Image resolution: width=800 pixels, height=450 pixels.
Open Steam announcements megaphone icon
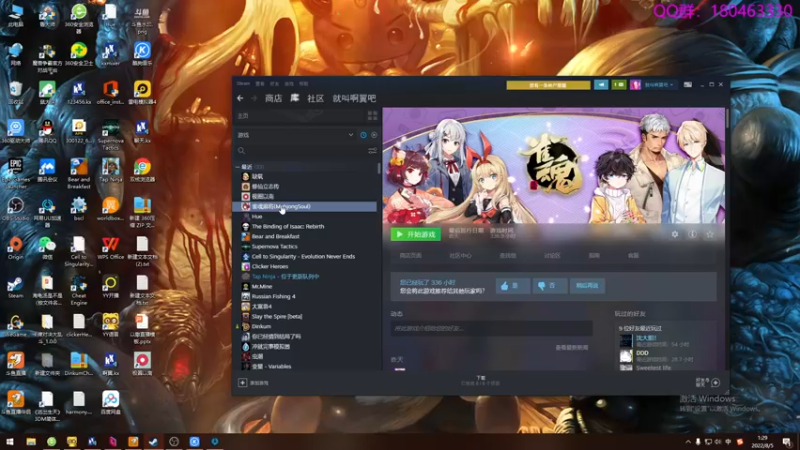pyautogui.click(x=601, y=85)
